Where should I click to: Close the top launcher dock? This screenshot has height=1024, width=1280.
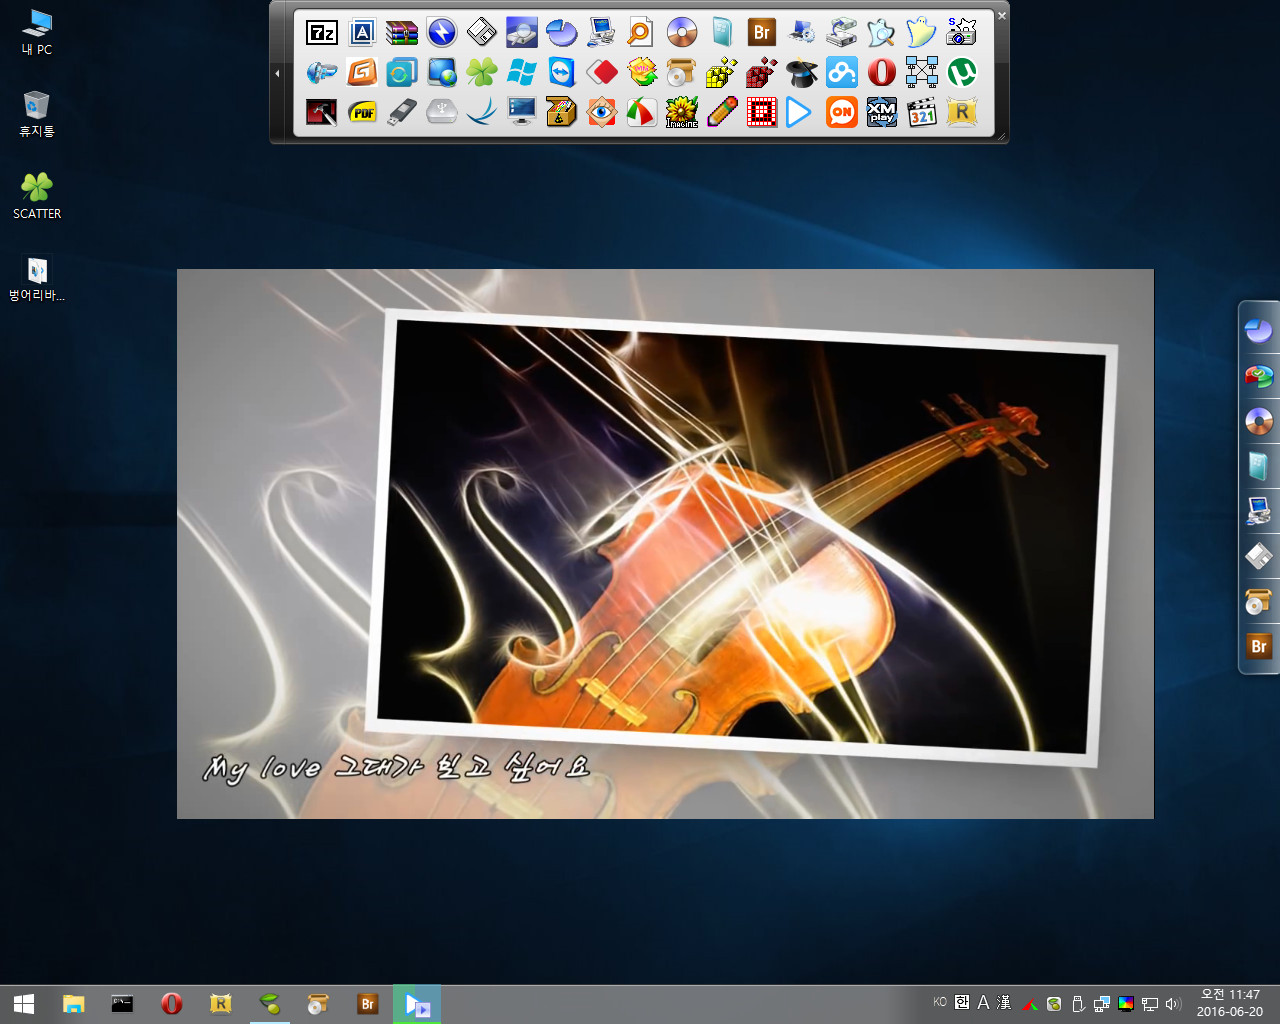[1002, 16]
